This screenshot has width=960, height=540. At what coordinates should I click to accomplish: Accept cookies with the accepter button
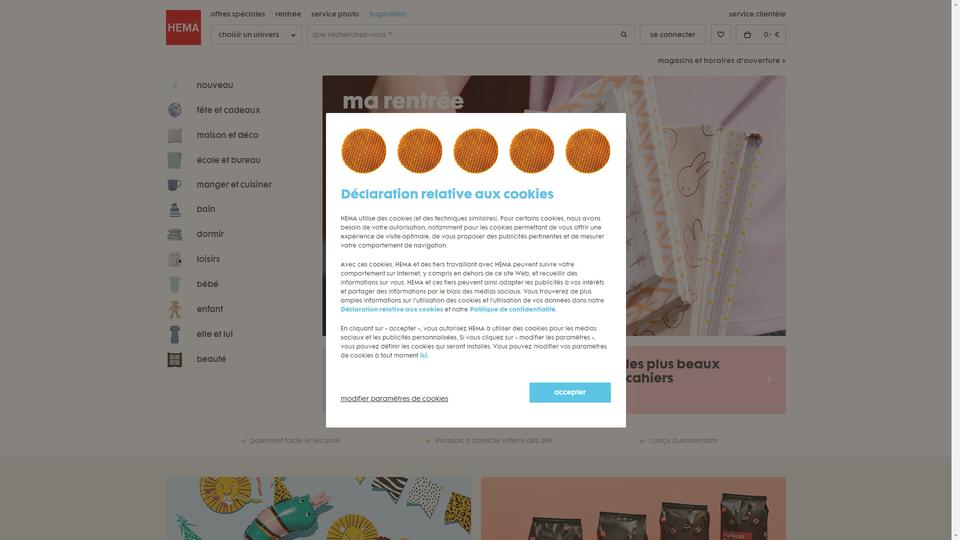pyautogui.click(x=570, y=392)
